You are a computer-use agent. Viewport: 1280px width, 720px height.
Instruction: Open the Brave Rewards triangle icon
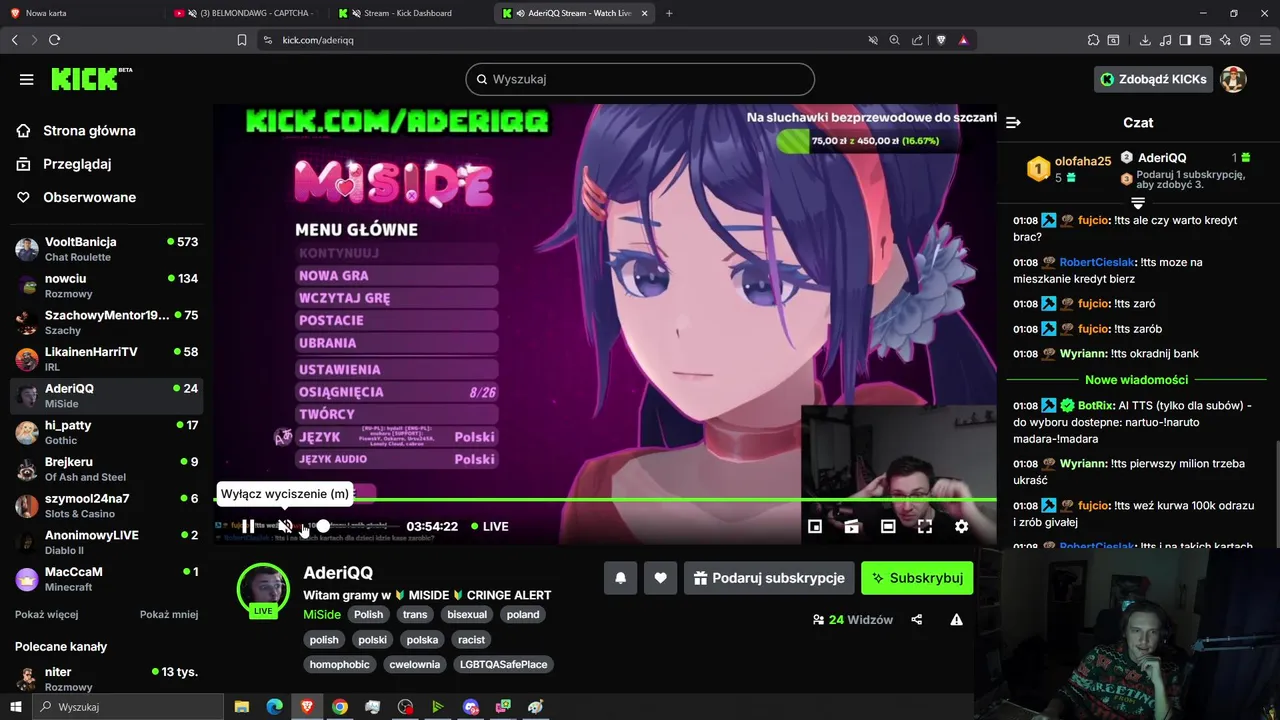coord(963,40)
